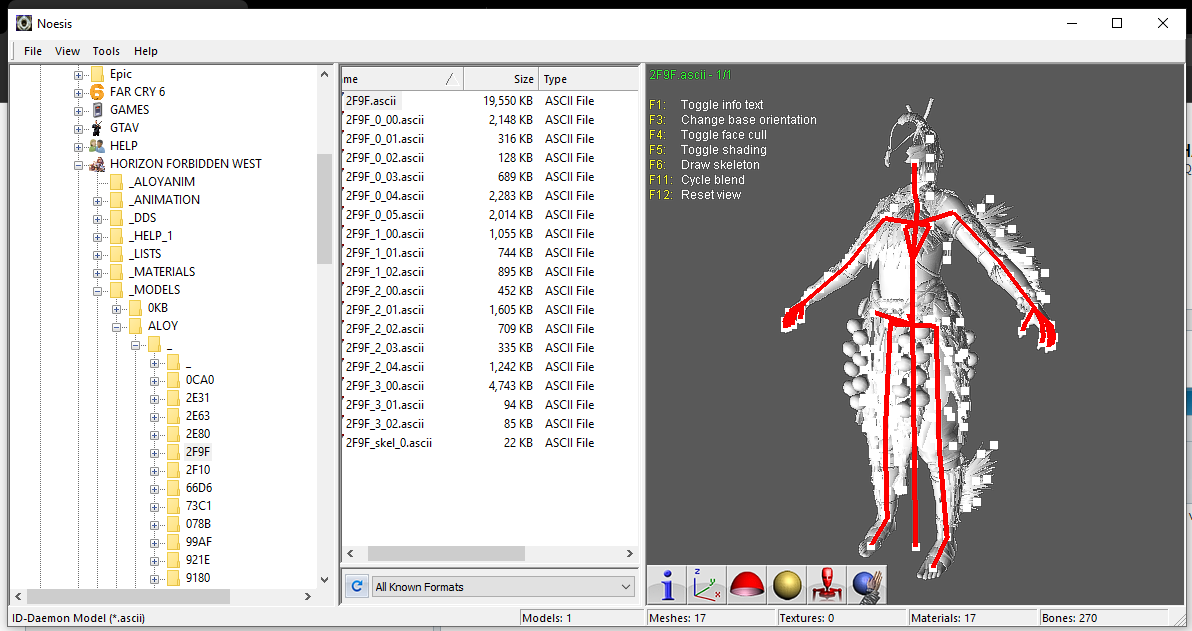The height and width of the screenshot is (631, 1192).
Task: Expand the 0KB folder node
Action: click(116, 309)
